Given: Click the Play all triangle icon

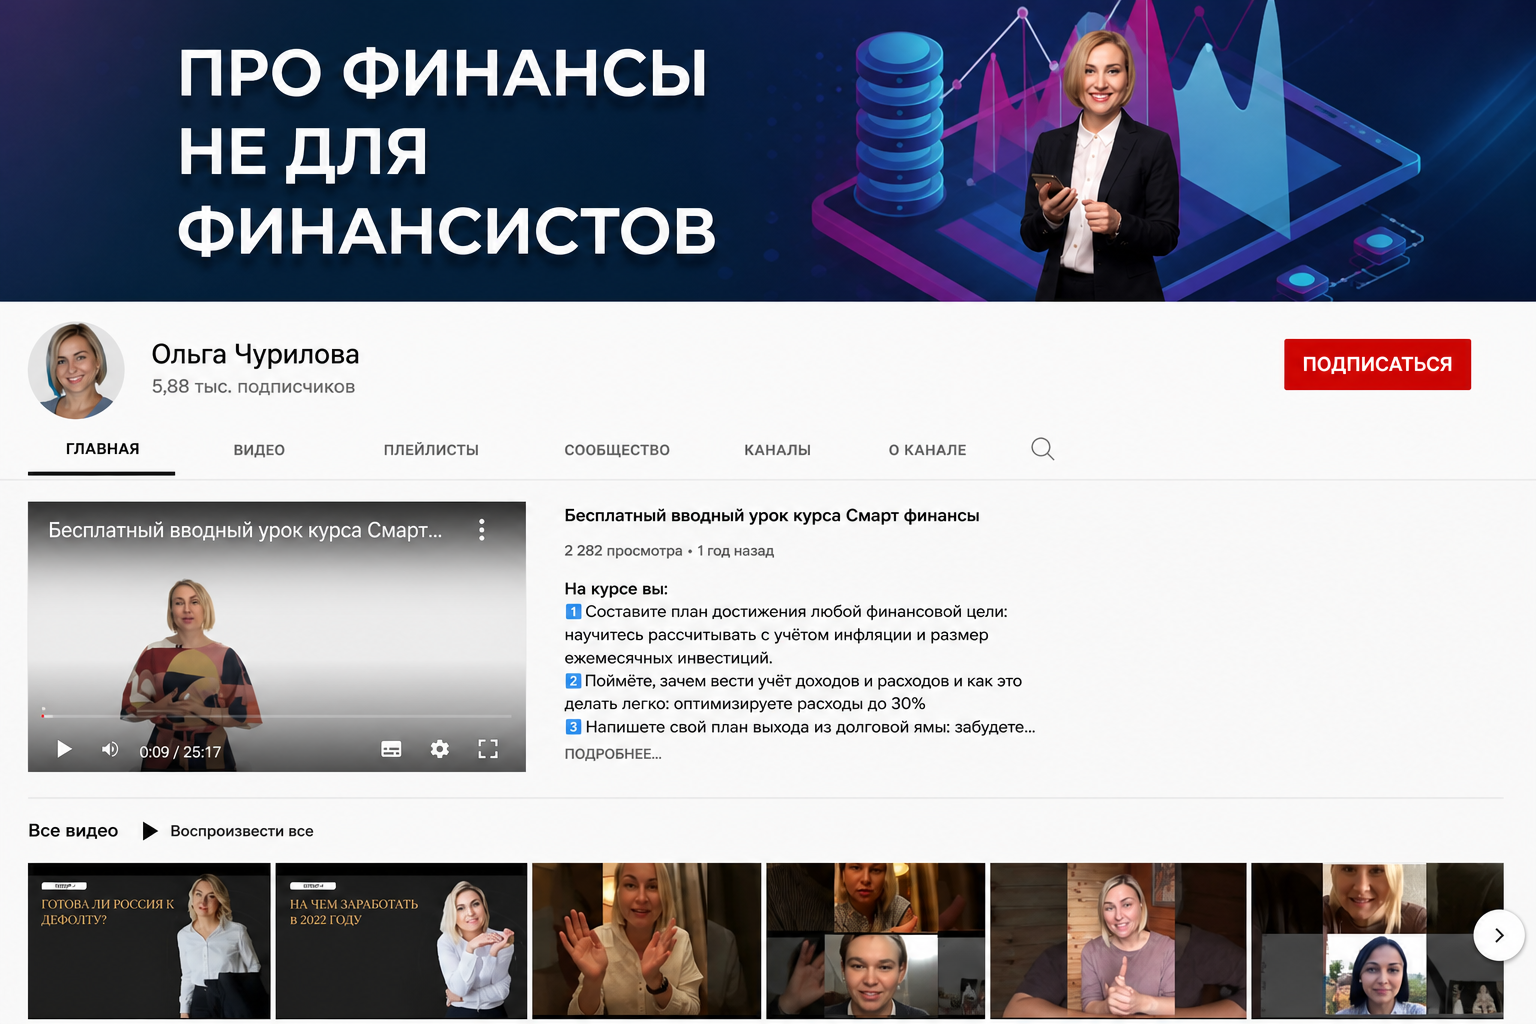Looking at the screenshot, I should 150,831.
